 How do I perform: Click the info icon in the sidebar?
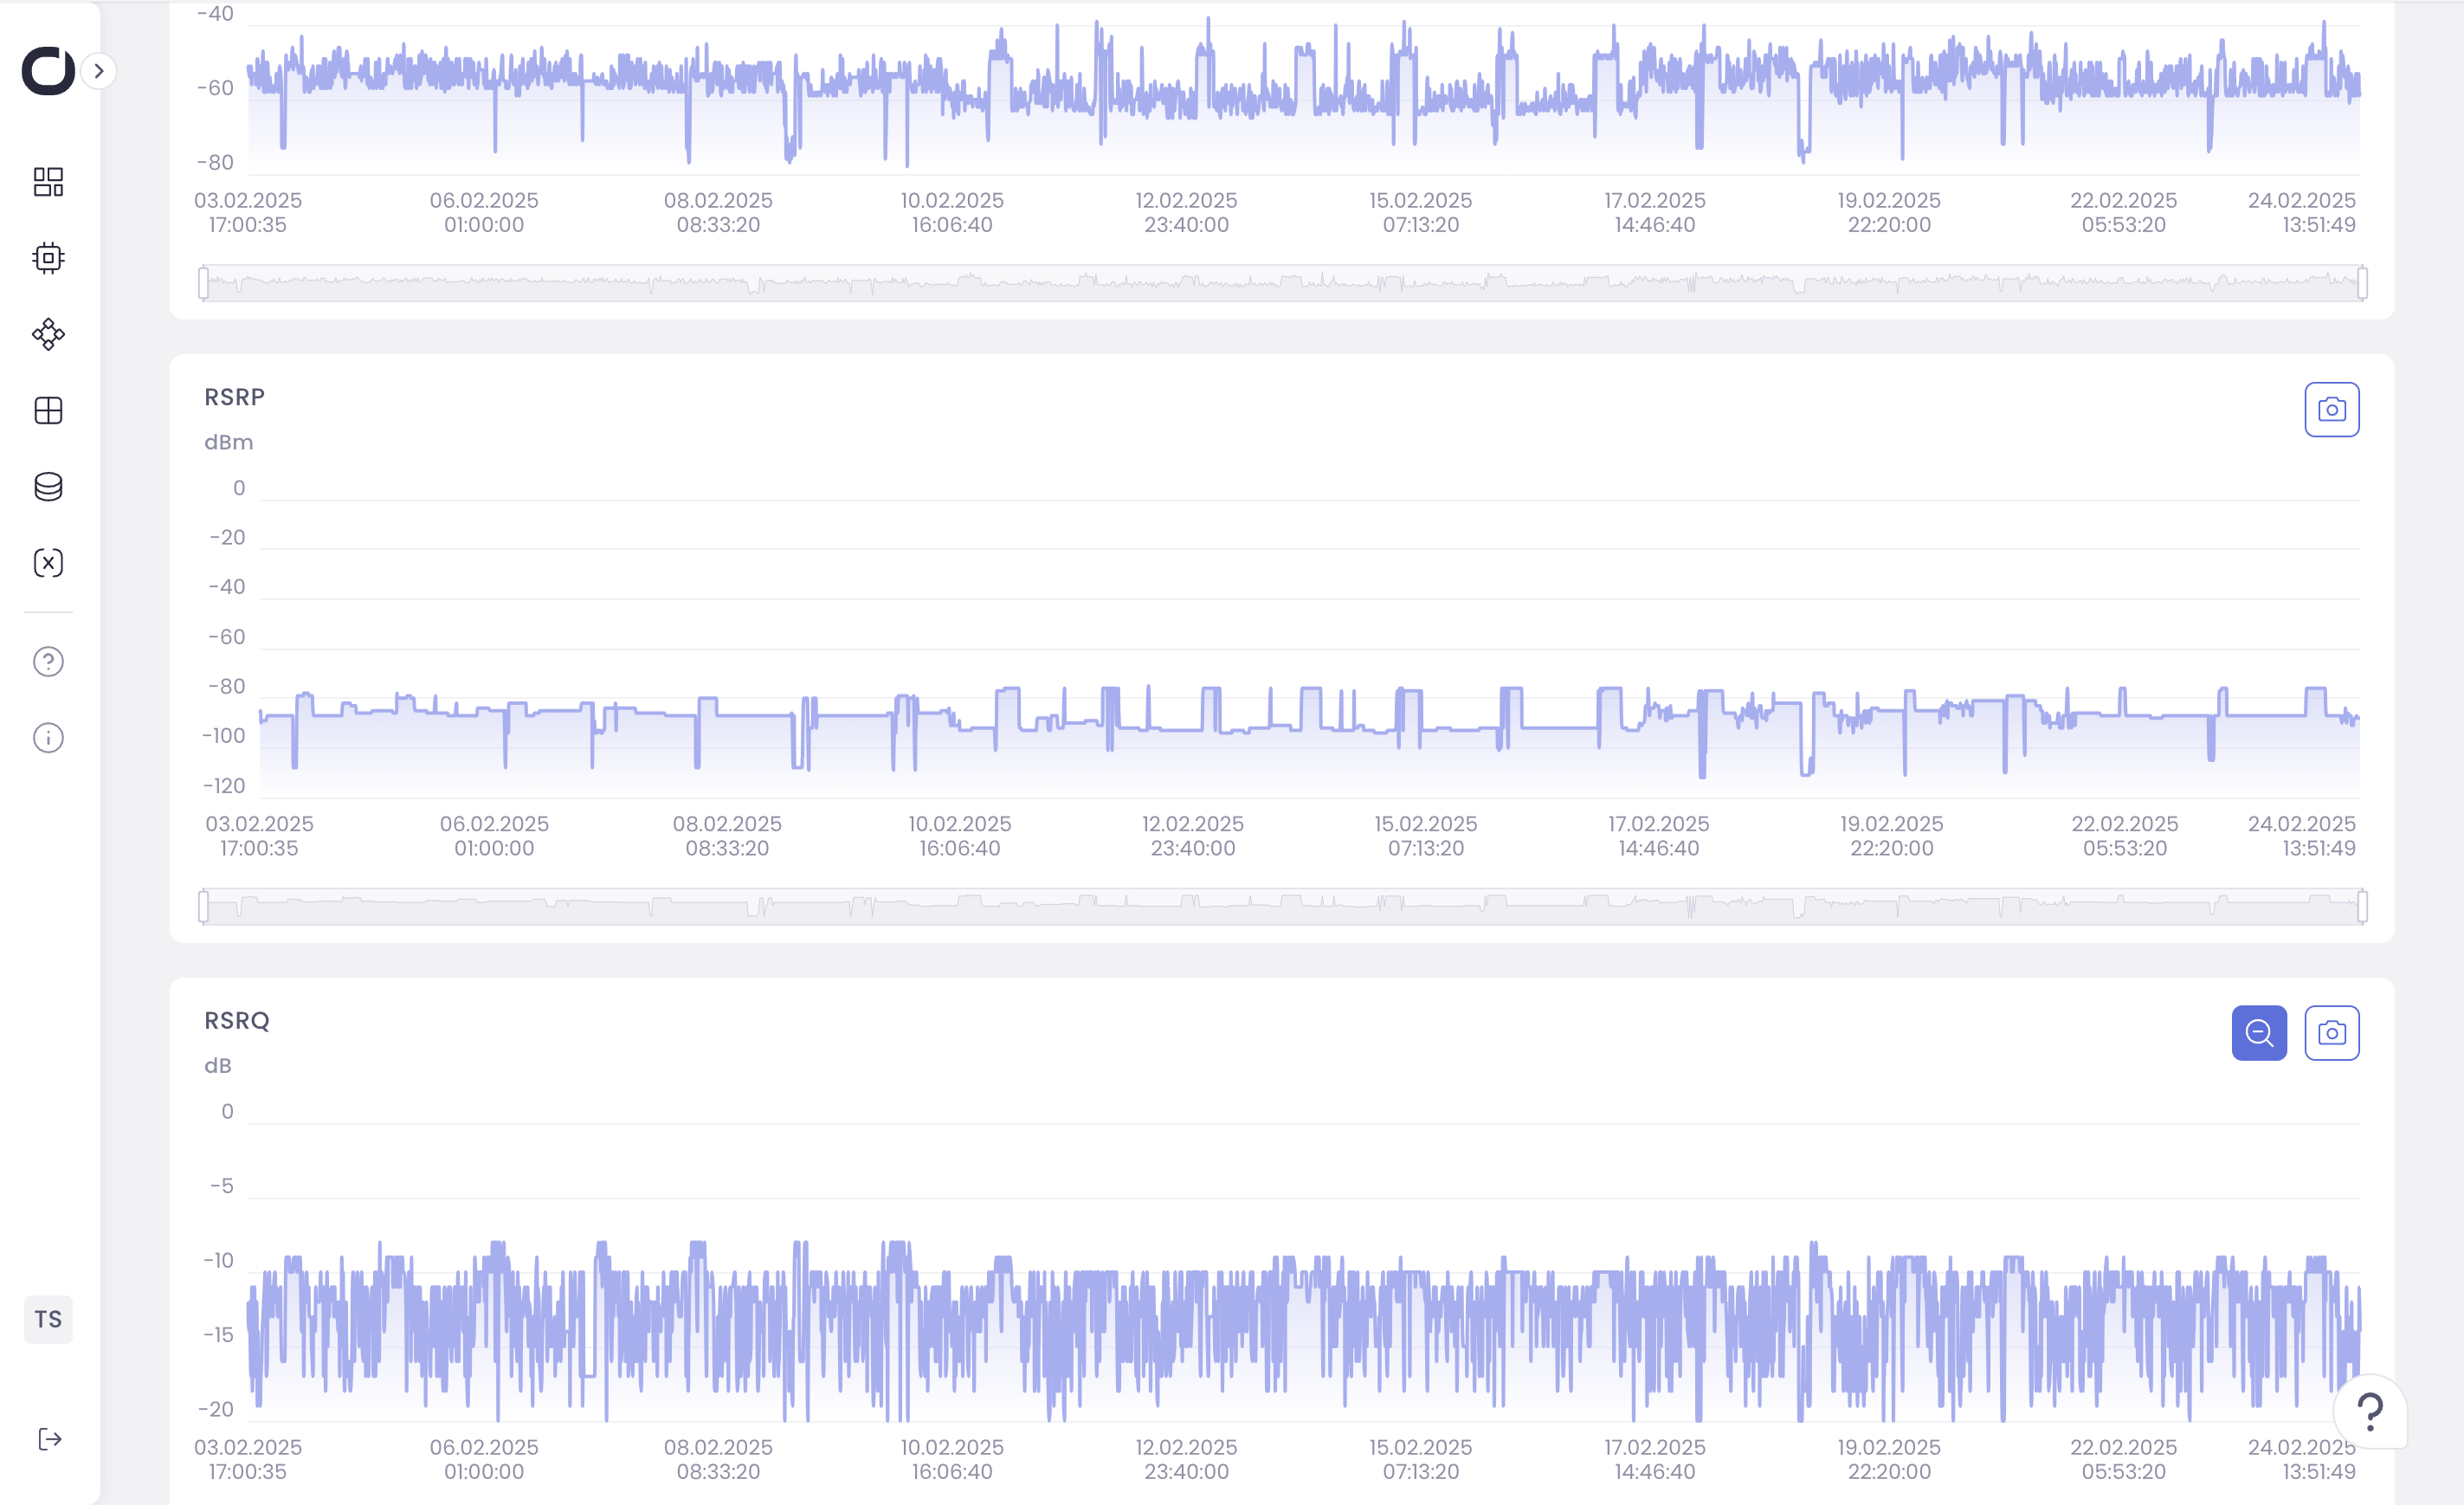tap(47, 737)
